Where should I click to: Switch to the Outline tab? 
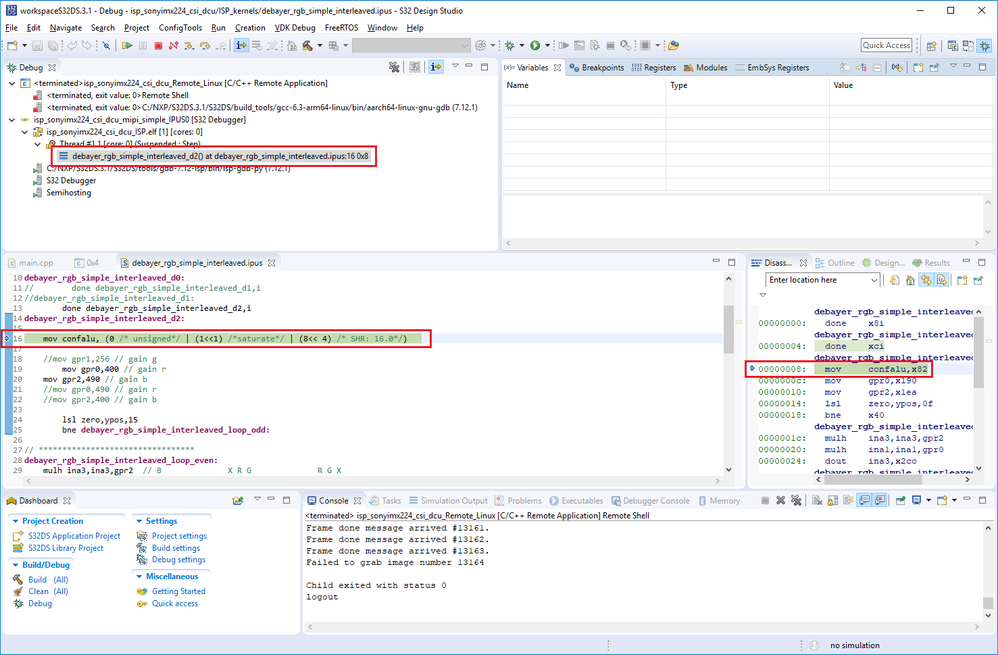[x=834, y=263]
